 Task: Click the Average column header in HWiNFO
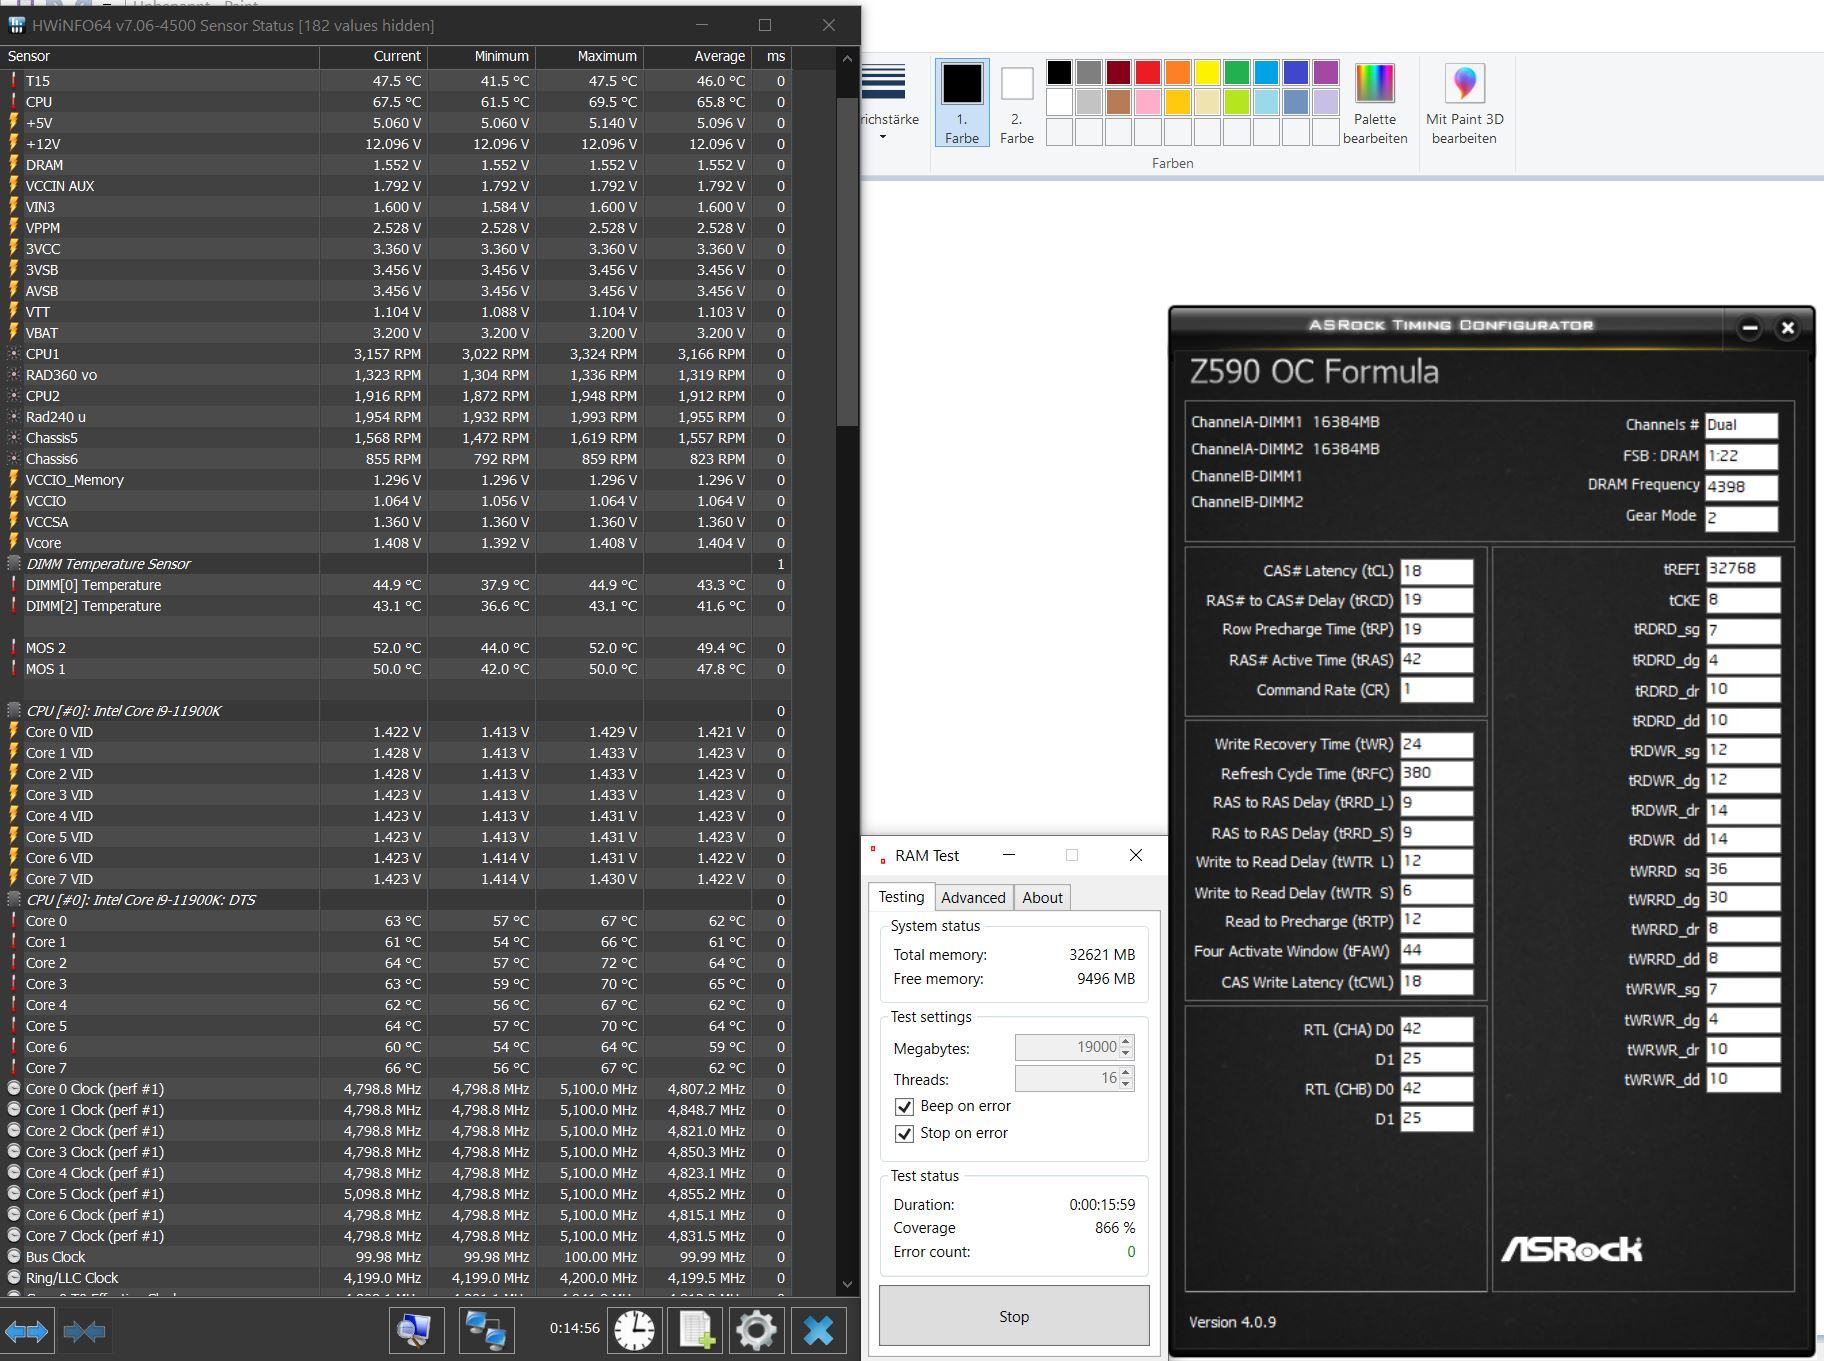click(x=697, y=57)
